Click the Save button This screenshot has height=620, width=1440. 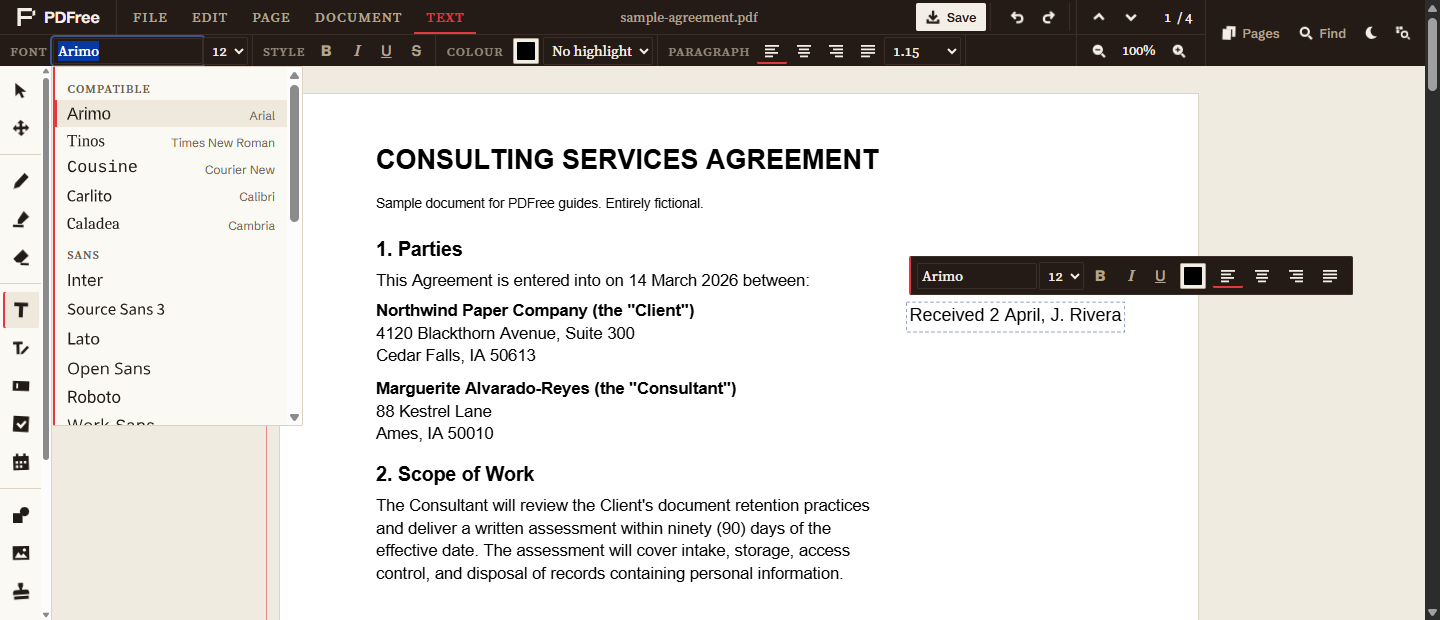pyautogui.click(x=951, y=17)
